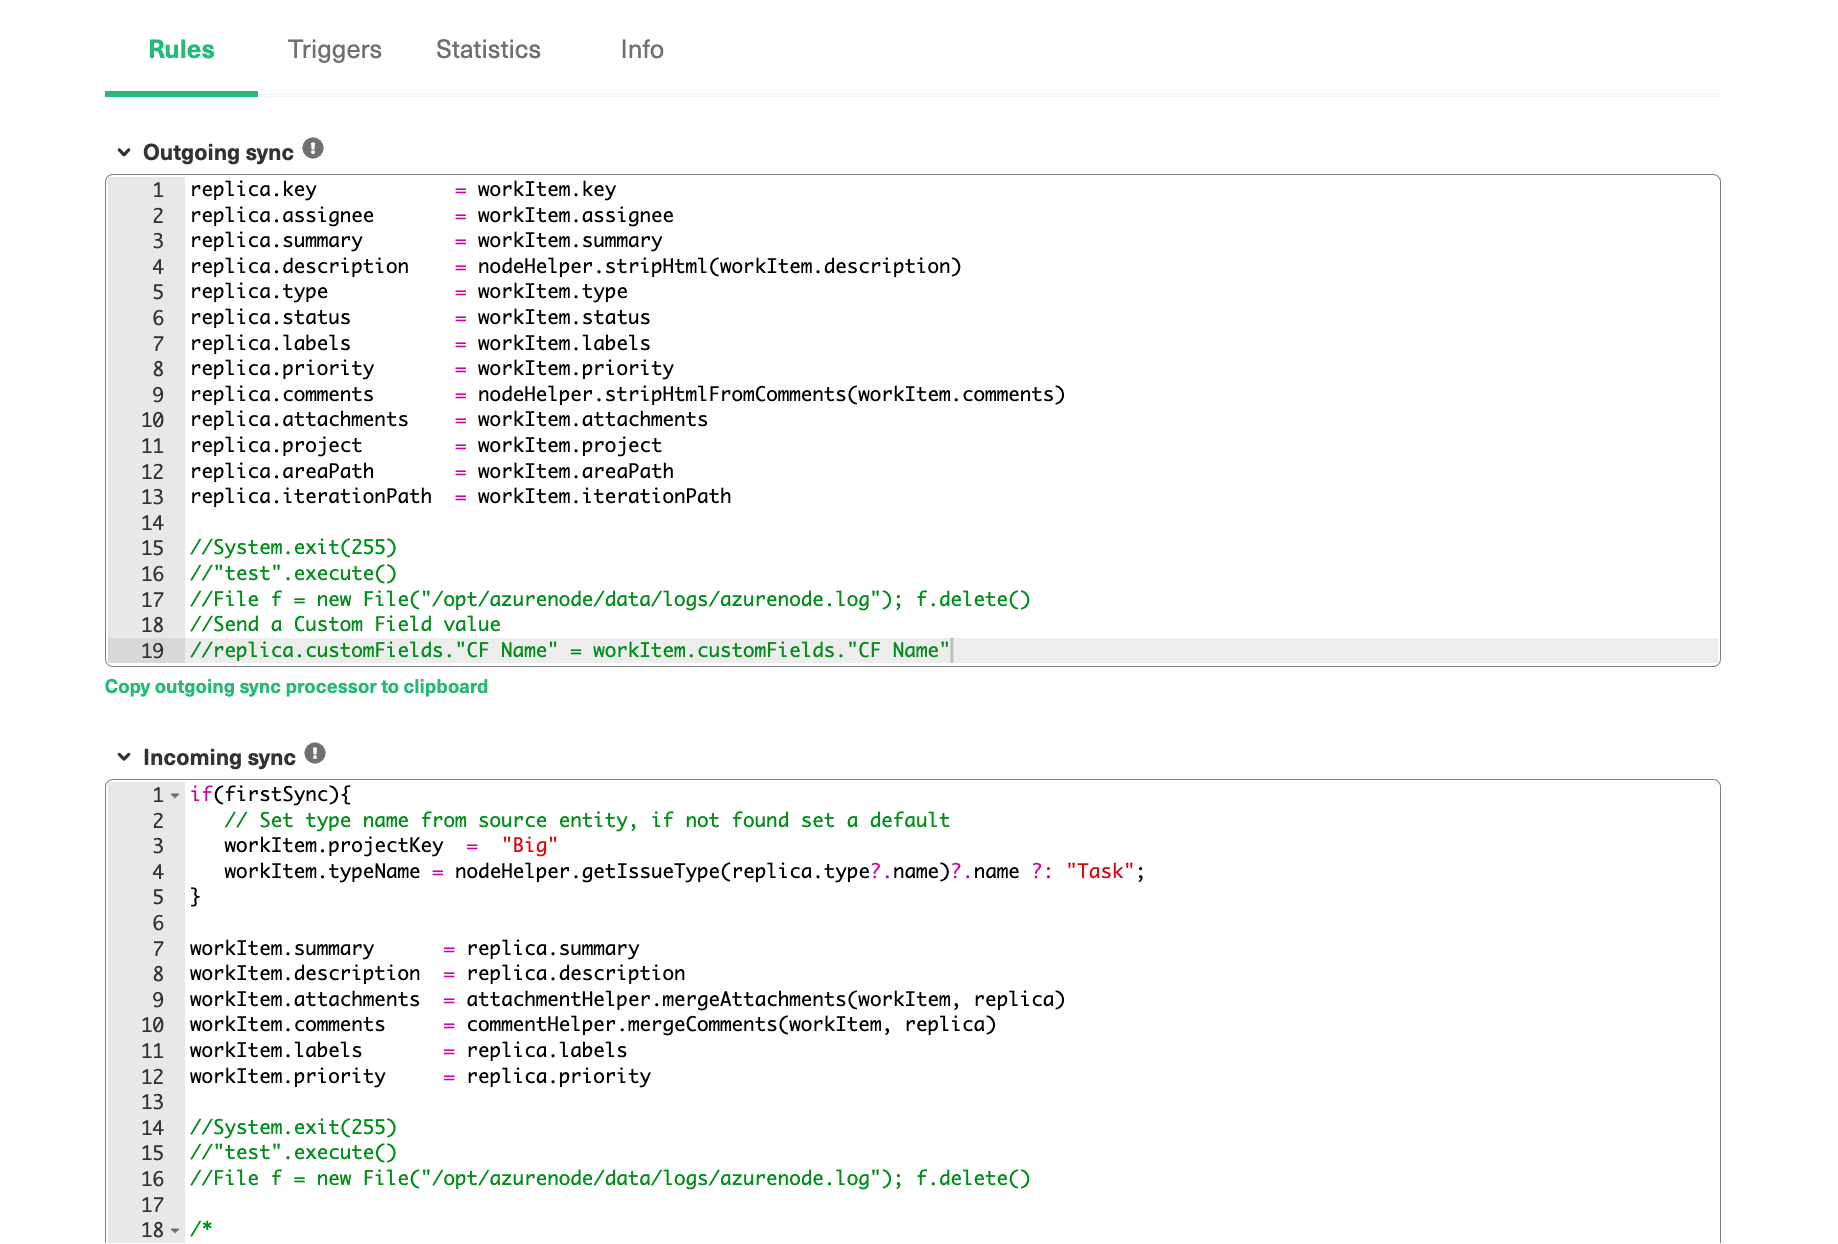Click the Outgoing sync heading text
This screenshot has height=1244, width=1838.
[x=218, y=153]
